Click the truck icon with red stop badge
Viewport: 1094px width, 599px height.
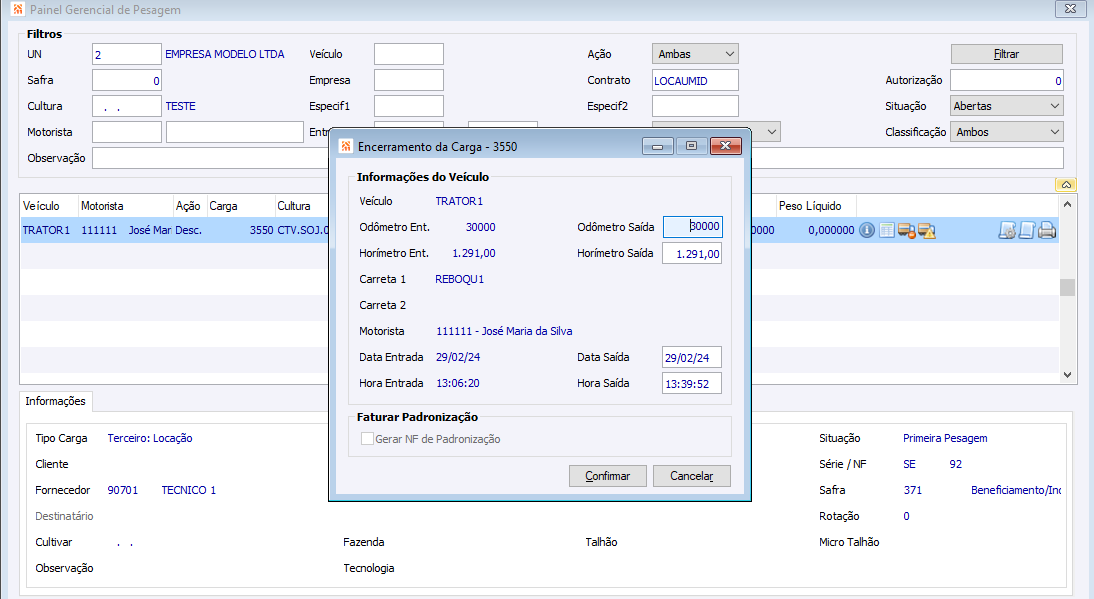(906, 230)
